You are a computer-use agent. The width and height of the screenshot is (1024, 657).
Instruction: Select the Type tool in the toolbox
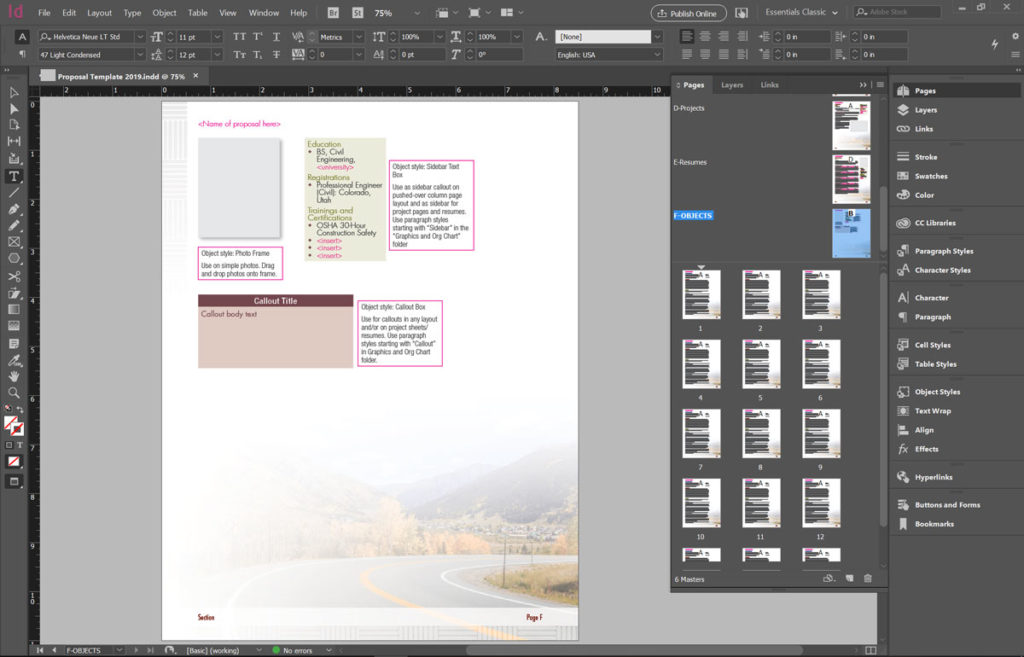[14, 176]
